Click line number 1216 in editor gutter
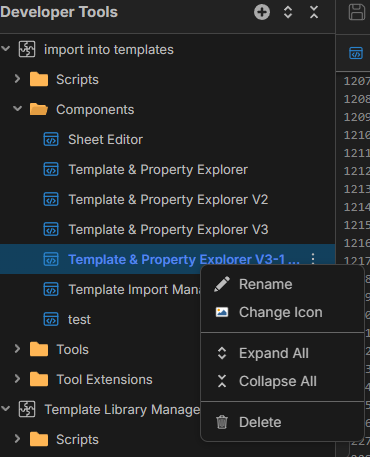The width and height of the screenshot is (370, 457). (x=357, y=243)
